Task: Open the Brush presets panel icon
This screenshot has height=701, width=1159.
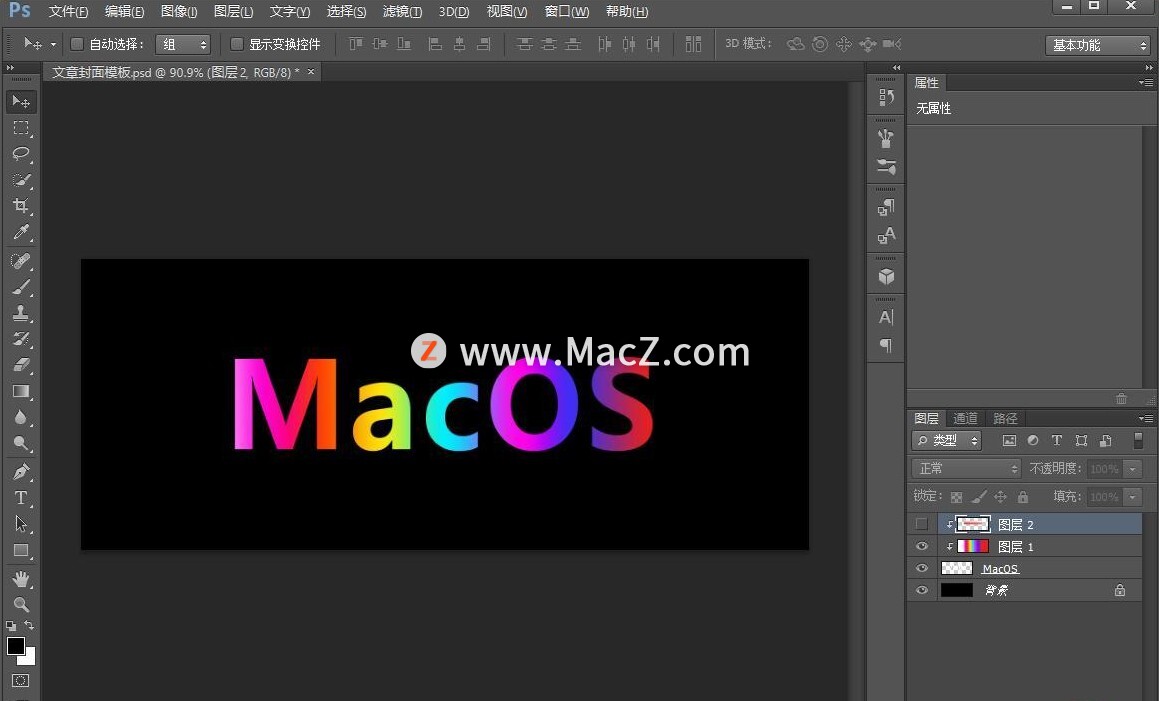Action: click(886, 166)
